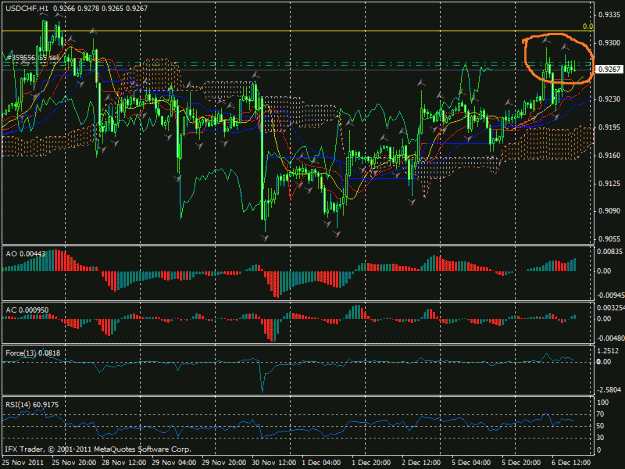The width and height of the screenshot is (625, 469).
Task: Click the 1 Dec 20:00 time label
Action: (371, 463)
